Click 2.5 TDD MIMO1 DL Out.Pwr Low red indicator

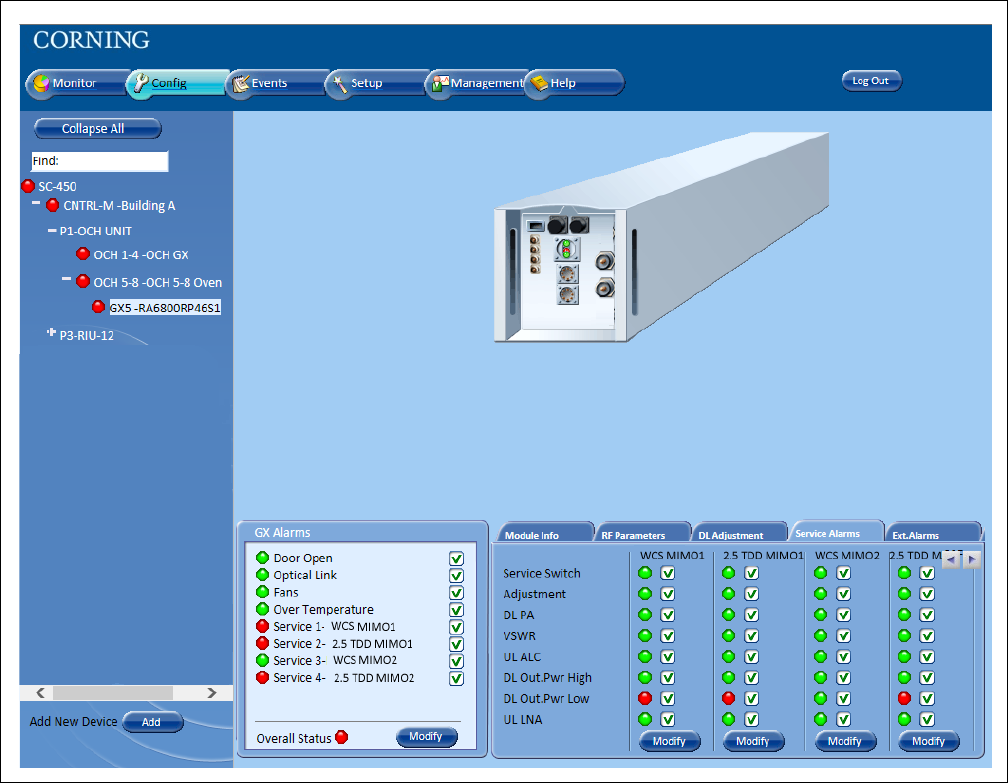click(x=728, y=698)
